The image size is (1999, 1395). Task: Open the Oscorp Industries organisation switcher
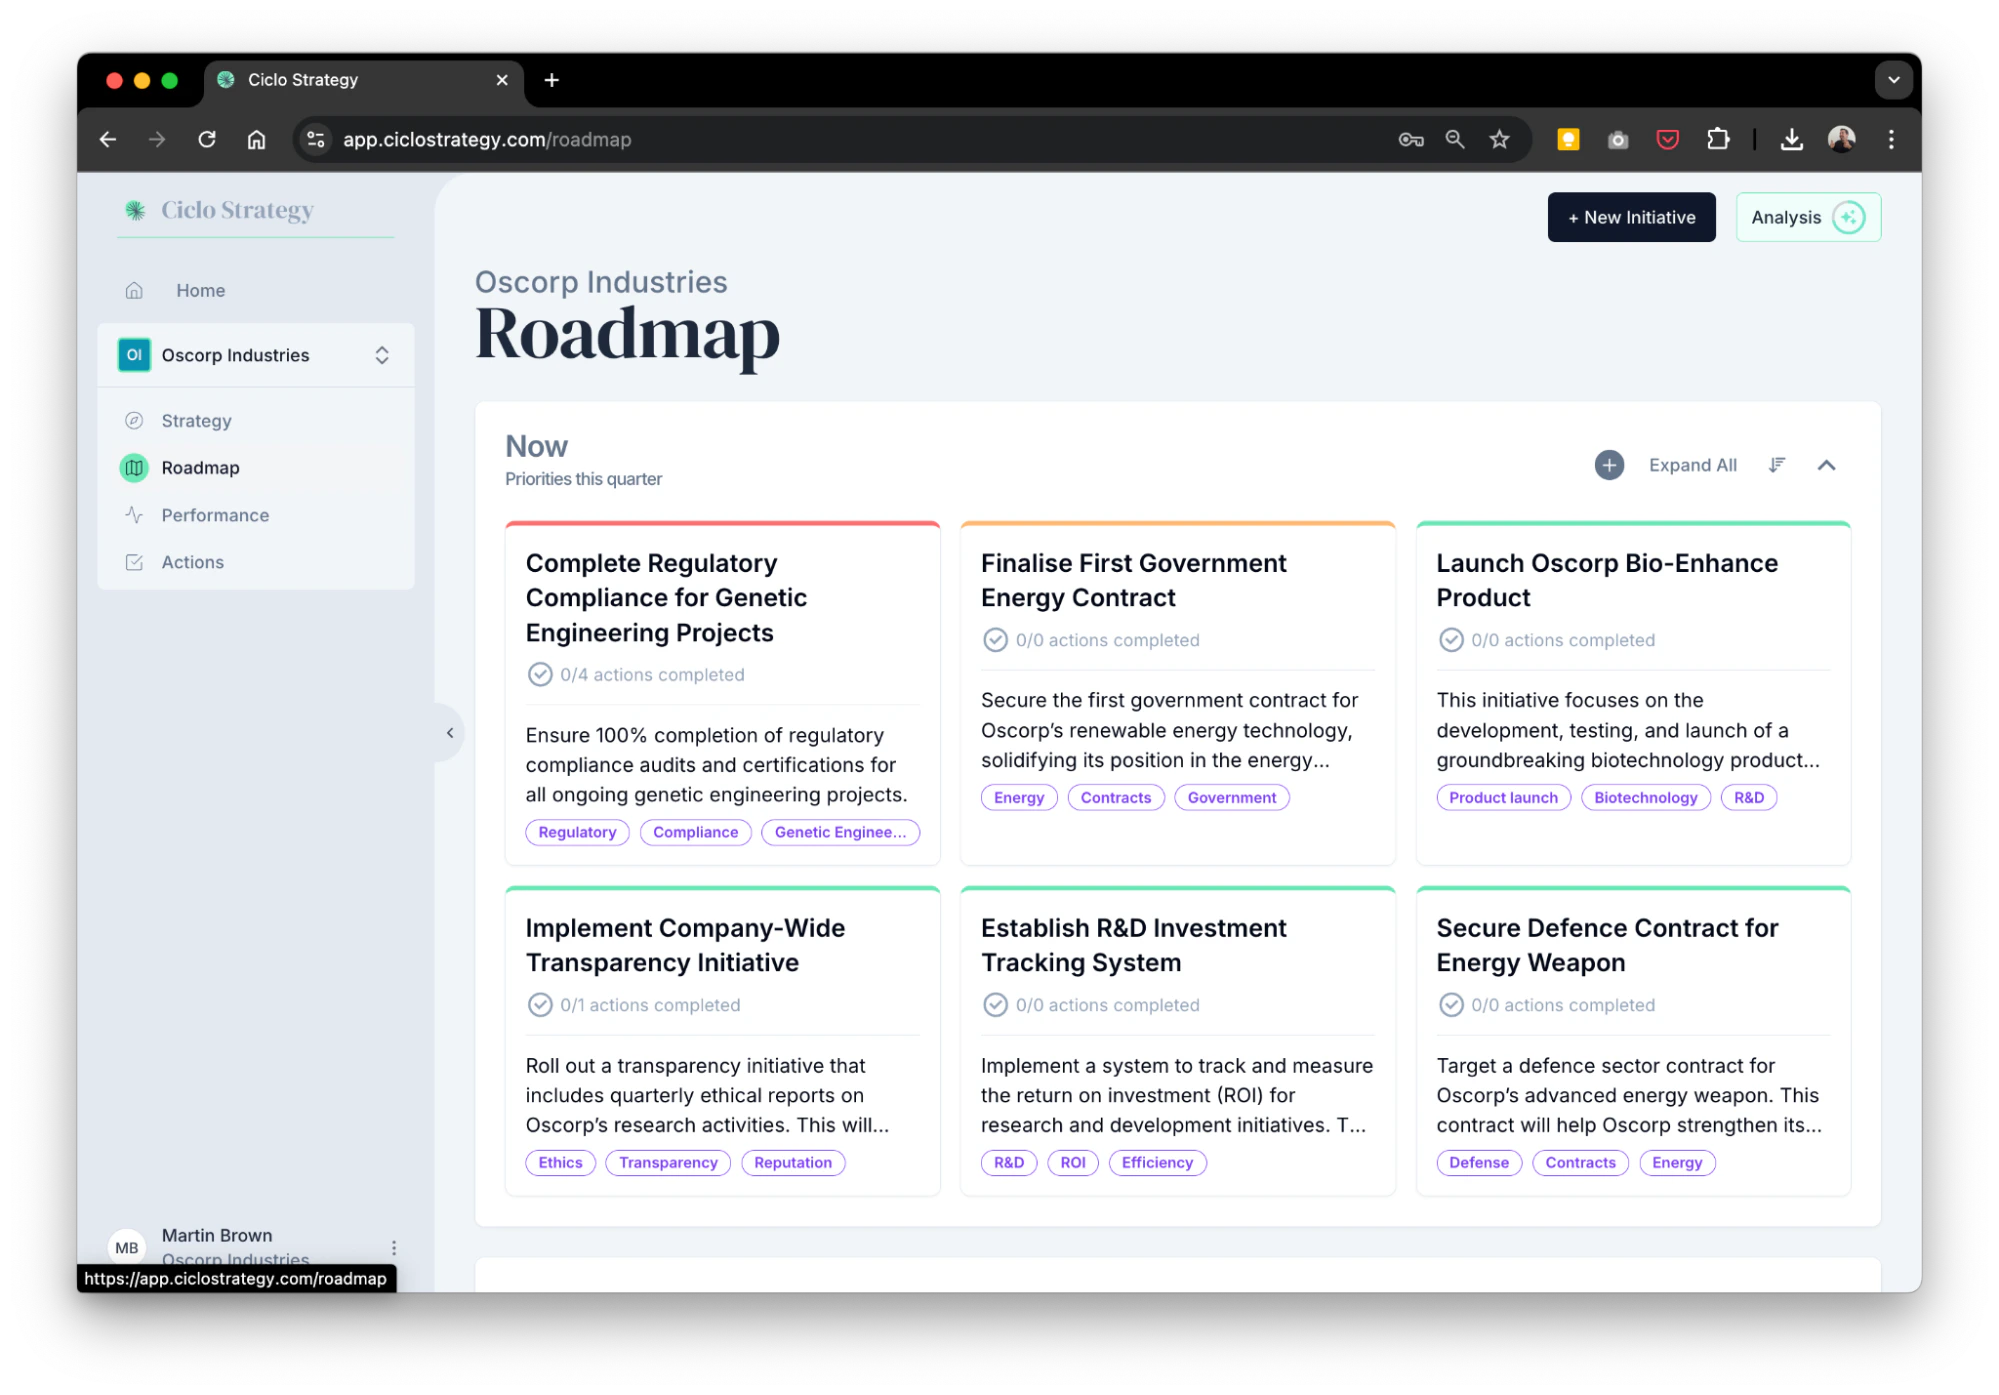tap(256, 355)
